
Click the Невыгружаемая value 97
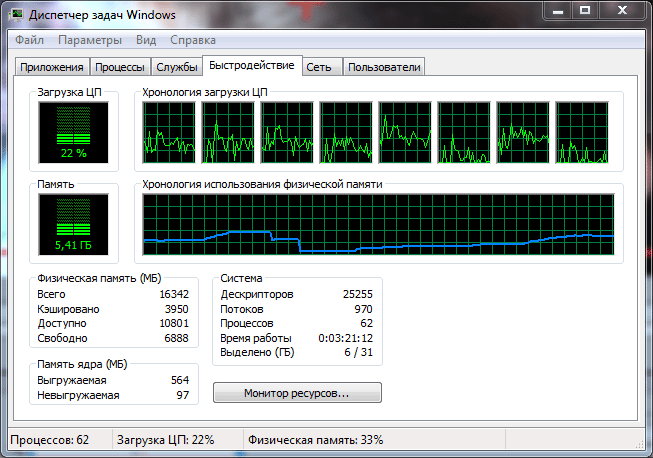(x=183, y=395)
